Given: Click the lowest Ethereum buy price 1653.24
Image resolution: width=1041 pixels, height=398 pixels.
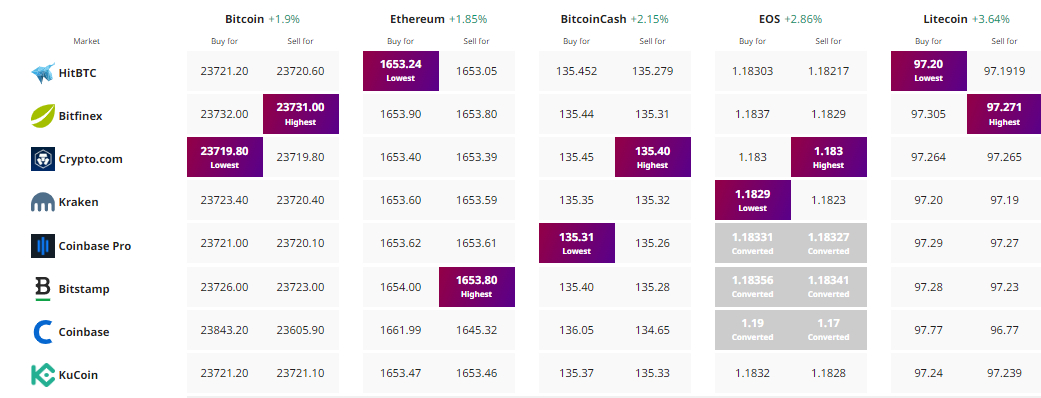Looking at the screenshot, I should point(401,70).
